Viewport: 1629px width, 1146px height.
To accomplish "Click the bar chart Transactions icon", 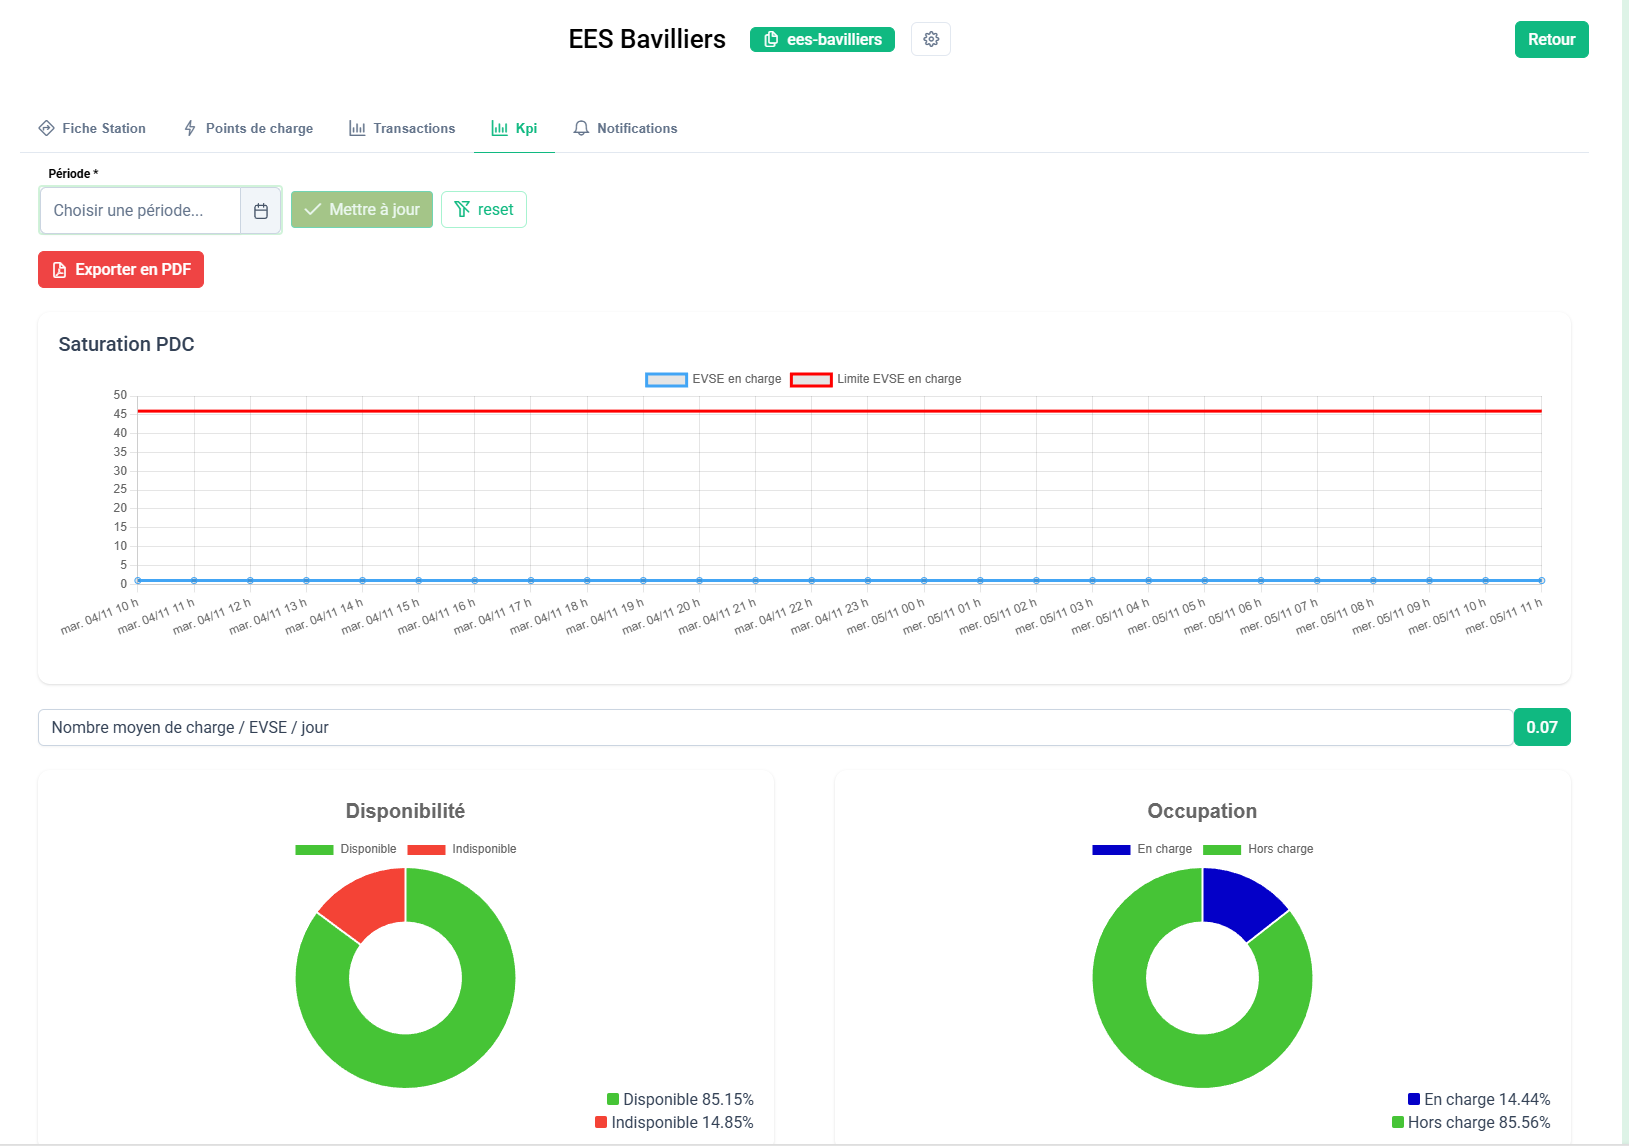I will (x=357, y=128).
